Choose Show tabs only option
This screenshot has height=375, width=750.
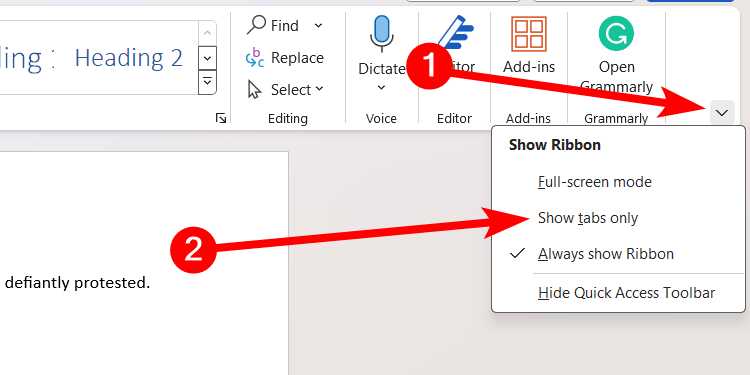(588, 218)
